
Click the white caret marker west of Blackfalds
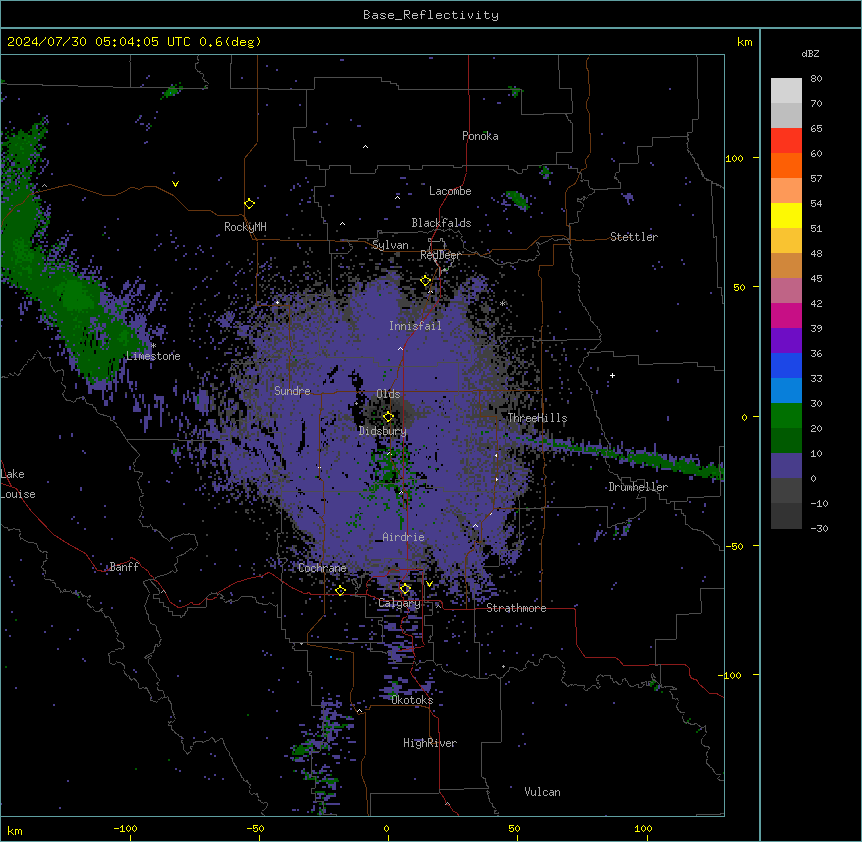pyautogui.click(x=342, y=224)
